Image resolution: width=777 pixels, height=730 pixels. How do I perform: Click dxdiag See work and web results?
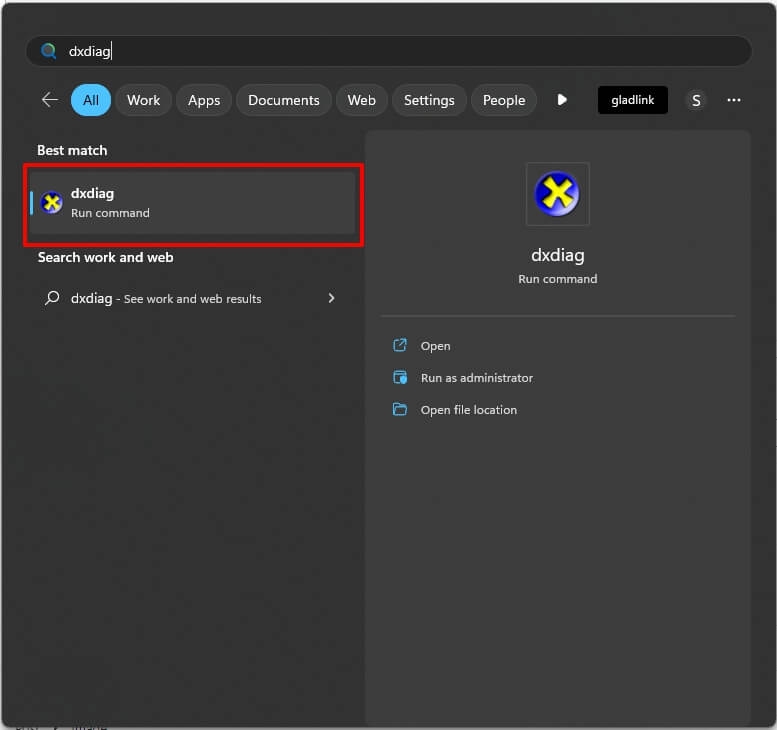point(191,298)
